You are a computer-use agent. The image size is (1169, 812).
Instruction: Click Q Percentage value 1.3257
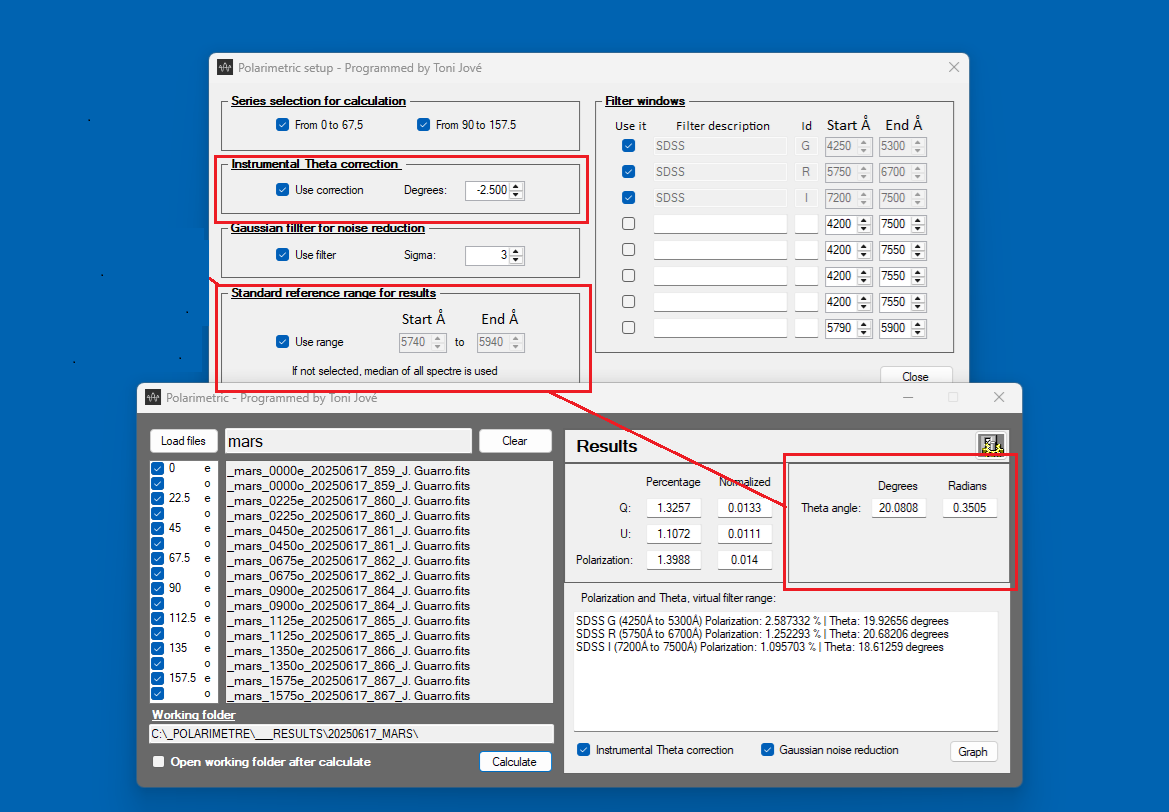[673, 508]
